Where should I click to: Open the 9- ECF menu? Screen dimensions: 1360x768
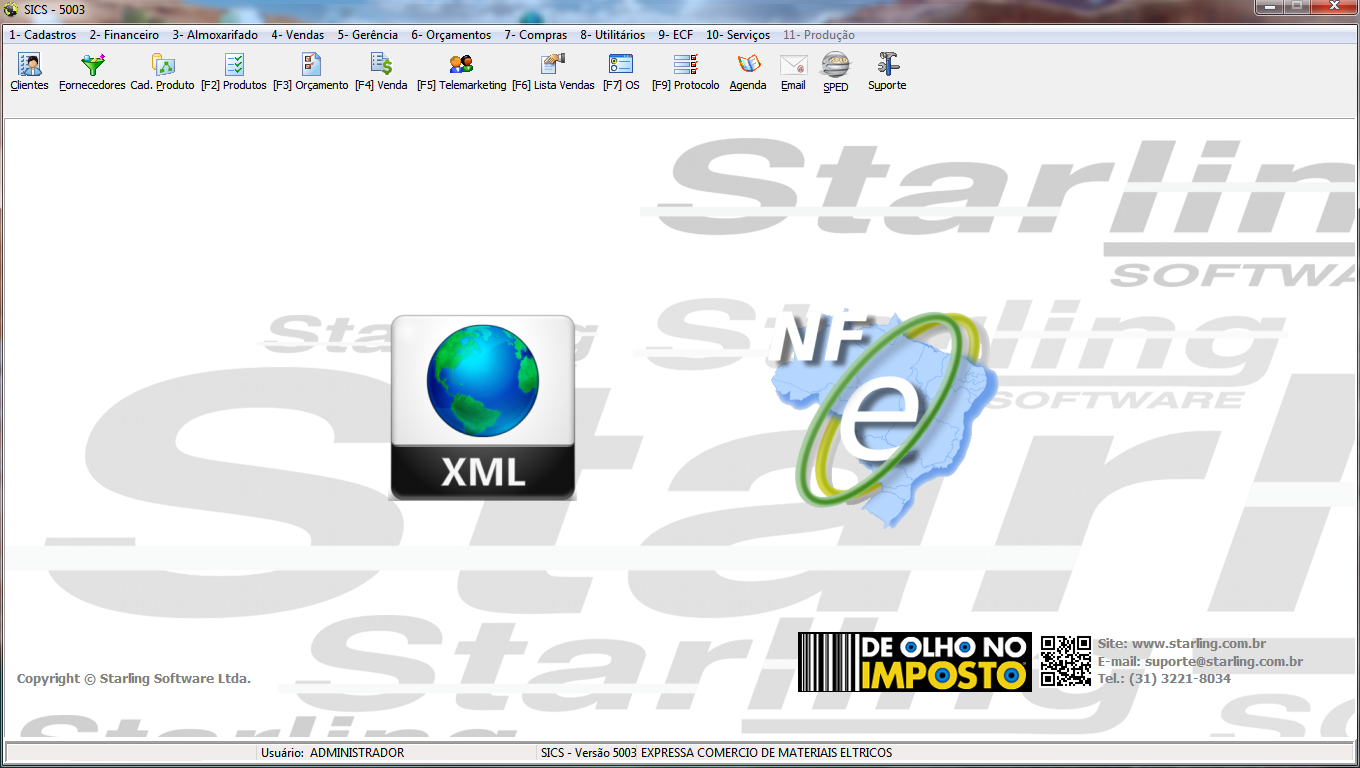pyautogui.click(x=675, y=35)
